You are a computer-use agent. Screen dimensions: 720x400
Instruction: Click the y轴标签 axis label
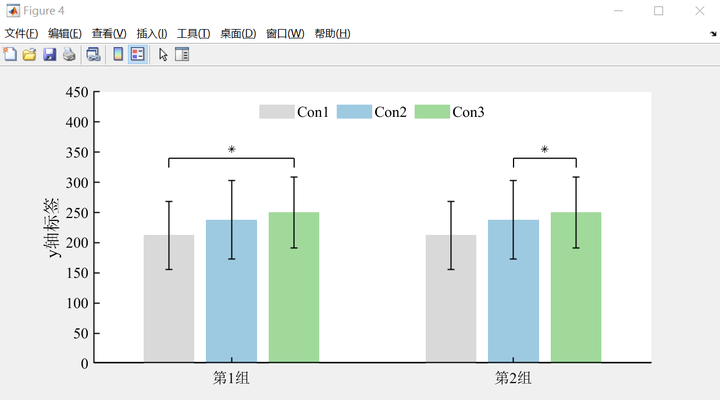54,228
